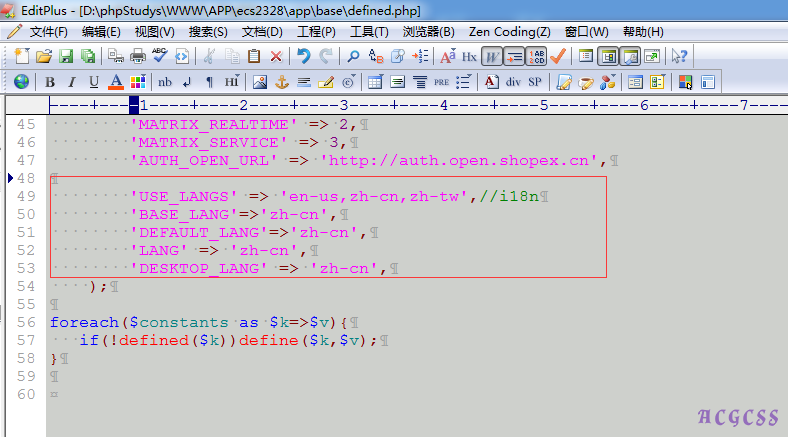Open the Zen Coding(Z) menu
This screenshot has width=788, height=437.
pyautogui.click(x=509, y=31)
